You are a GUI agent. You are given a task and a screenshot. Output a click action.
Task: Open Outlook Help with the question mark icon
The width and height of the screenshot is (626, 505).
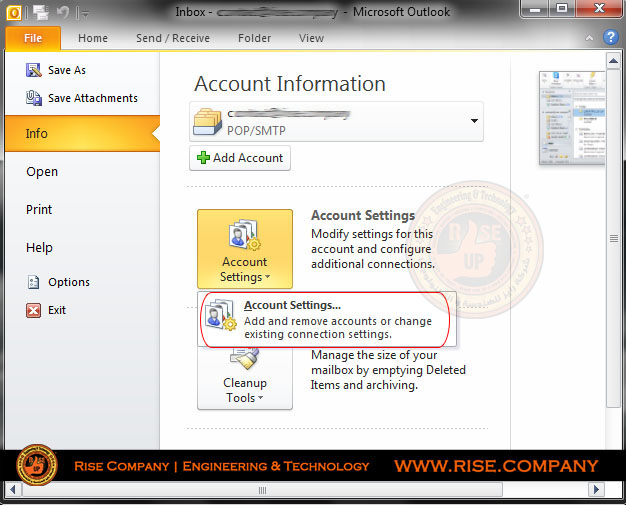(x=610, y=37)
